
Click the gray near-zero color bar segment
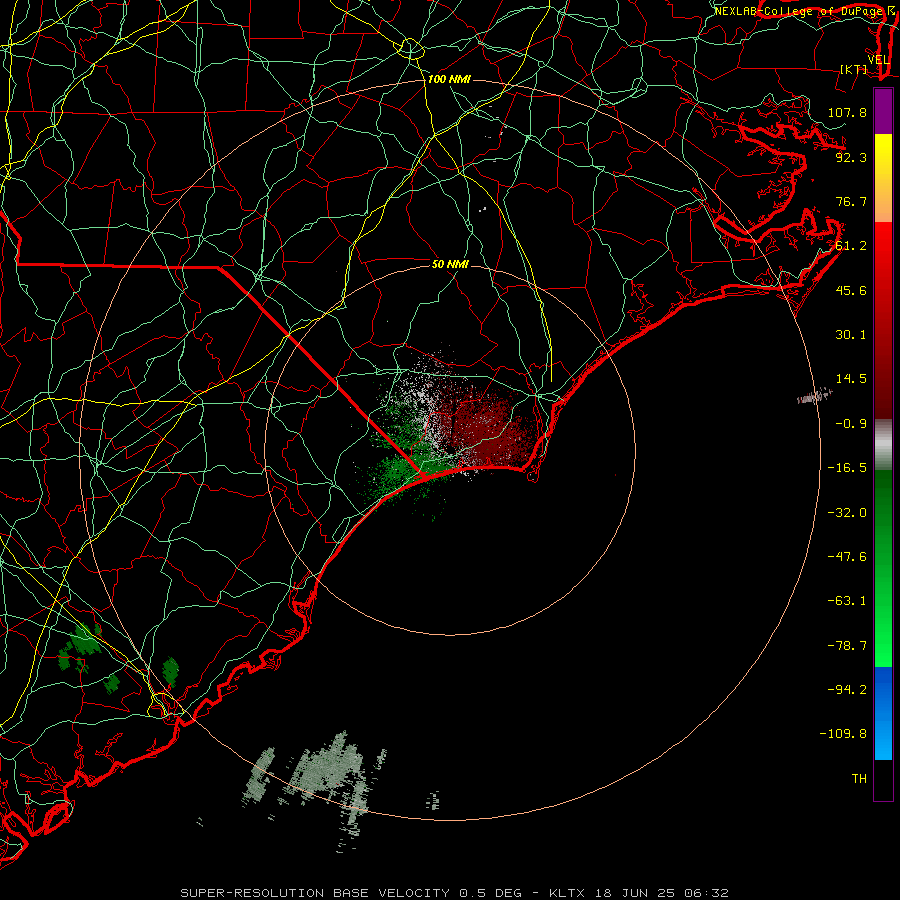883,445
